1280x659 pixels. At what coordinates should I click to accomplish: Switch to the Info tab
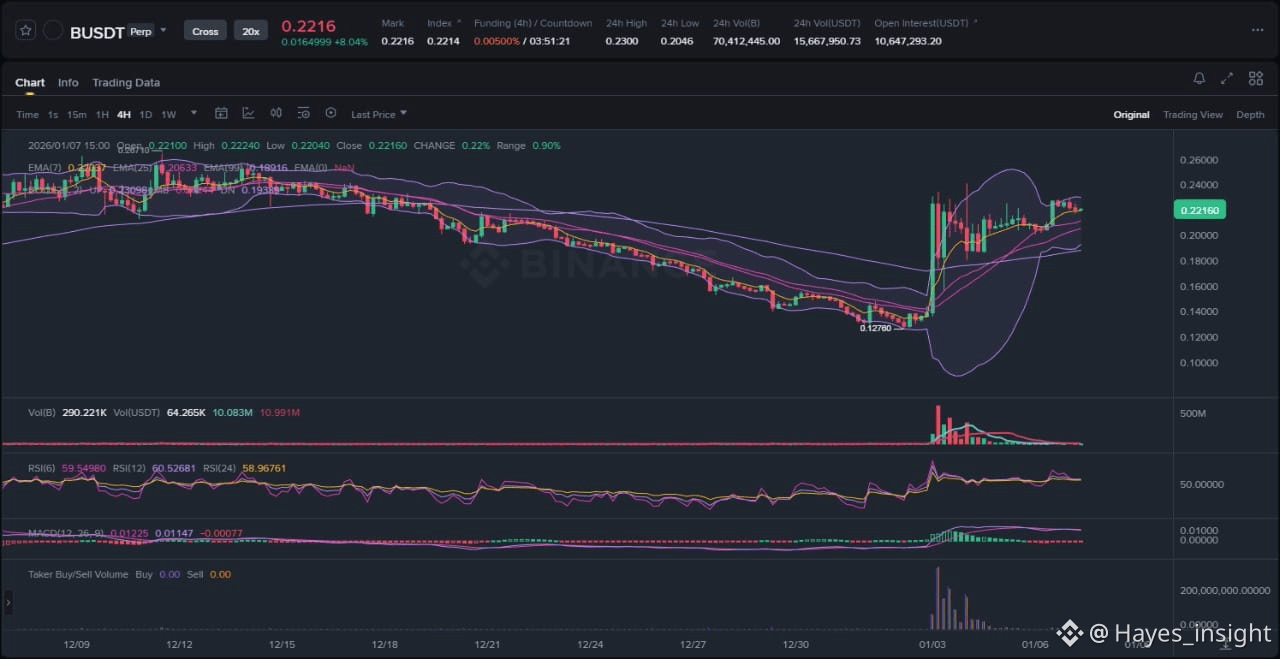(68, 83)
